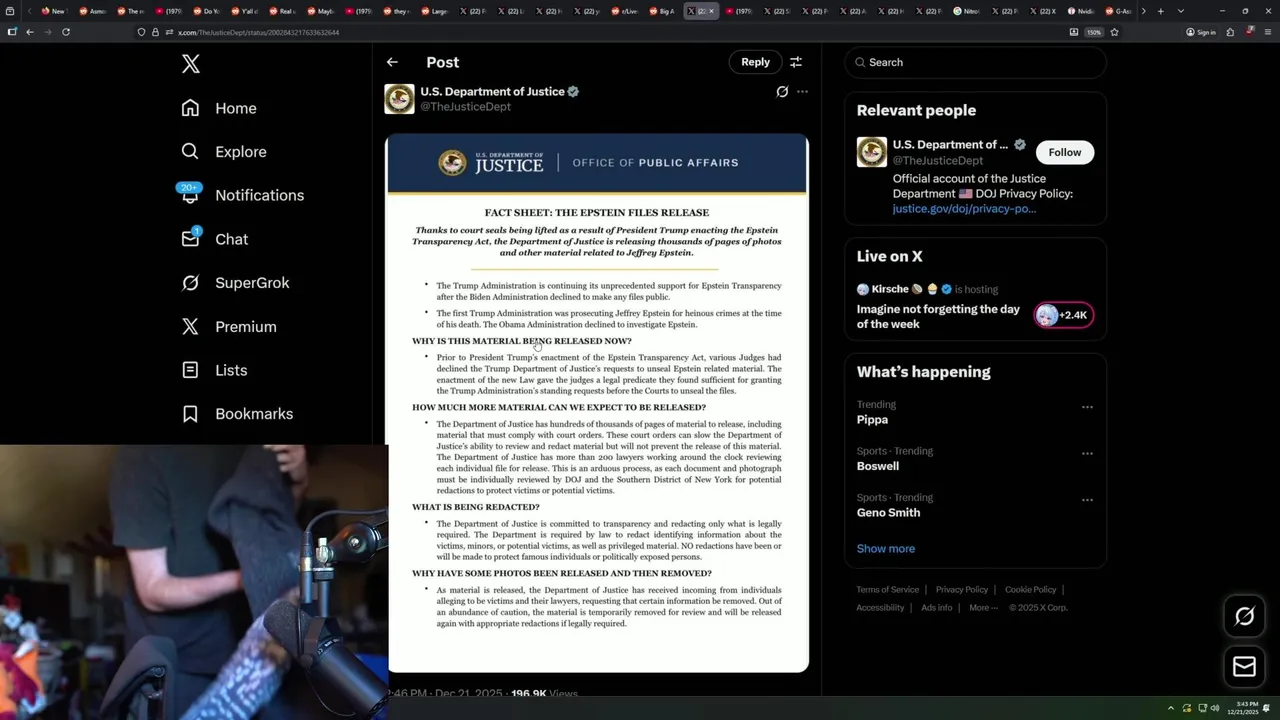Open the trending topic Pippa
Viewport: 1280px width, 720px height.
[x=872, y=420]
